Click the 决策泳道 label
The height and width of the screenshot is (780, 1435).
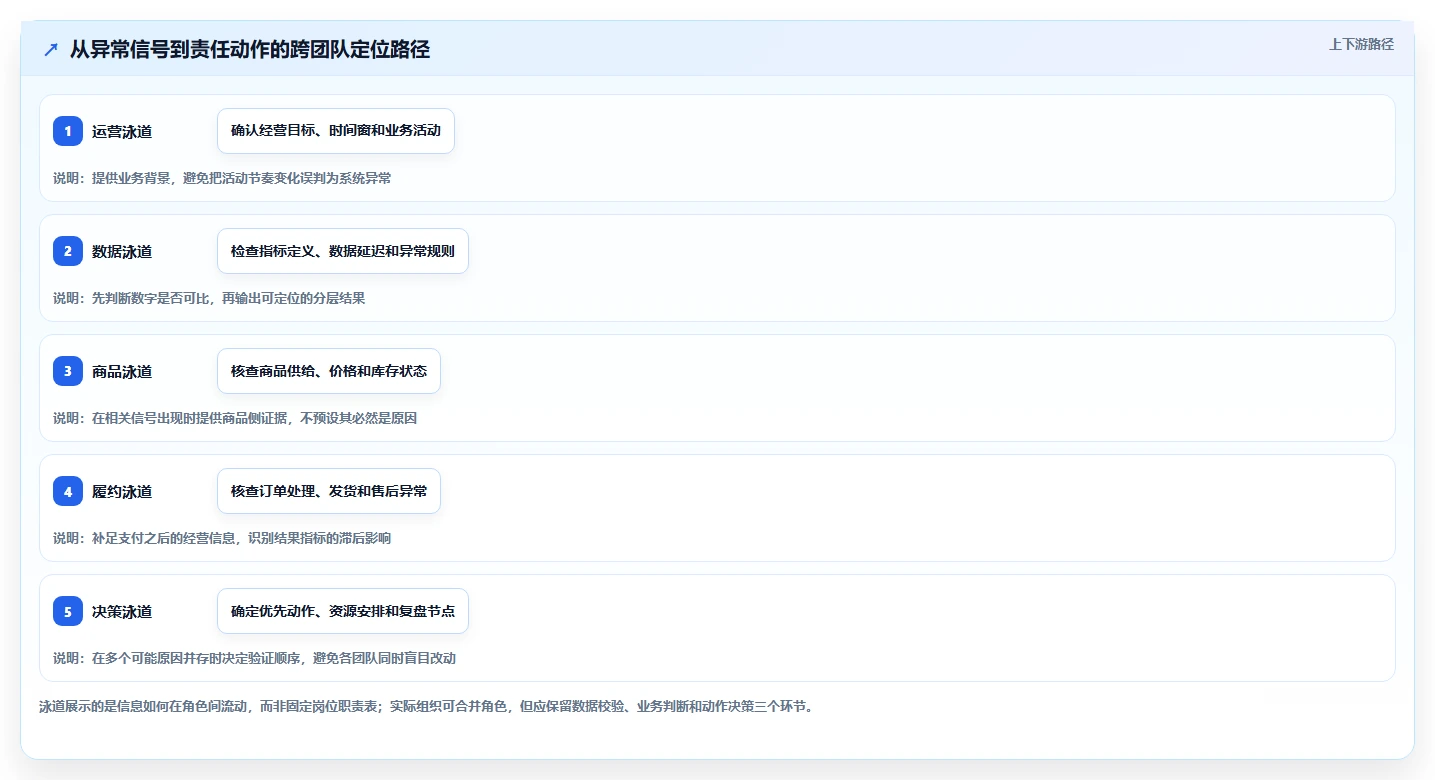point(122,611)
